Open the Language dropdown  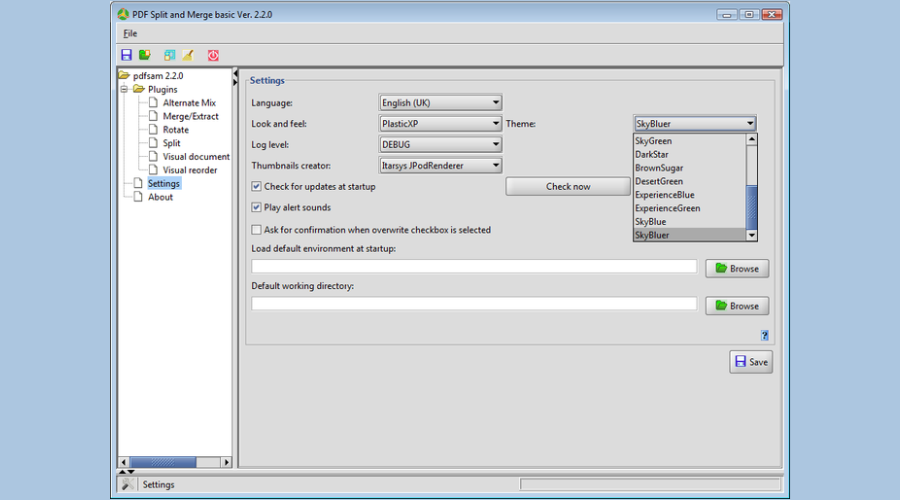coord(440,103)
